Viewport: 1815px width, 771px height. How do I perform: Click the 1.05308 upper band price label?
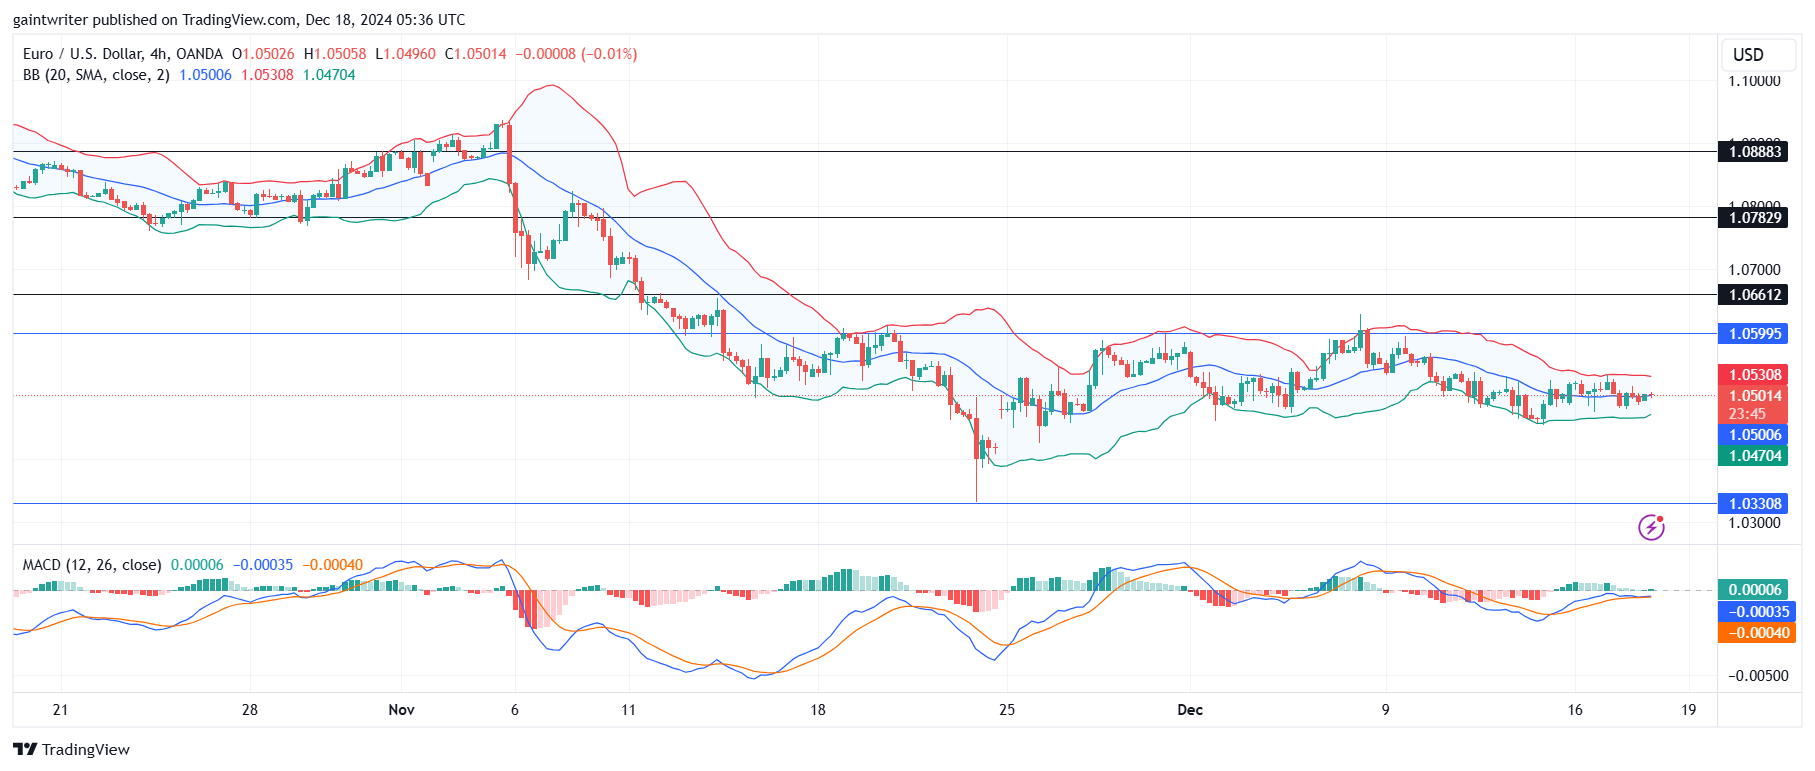[x=1755, y=375]
